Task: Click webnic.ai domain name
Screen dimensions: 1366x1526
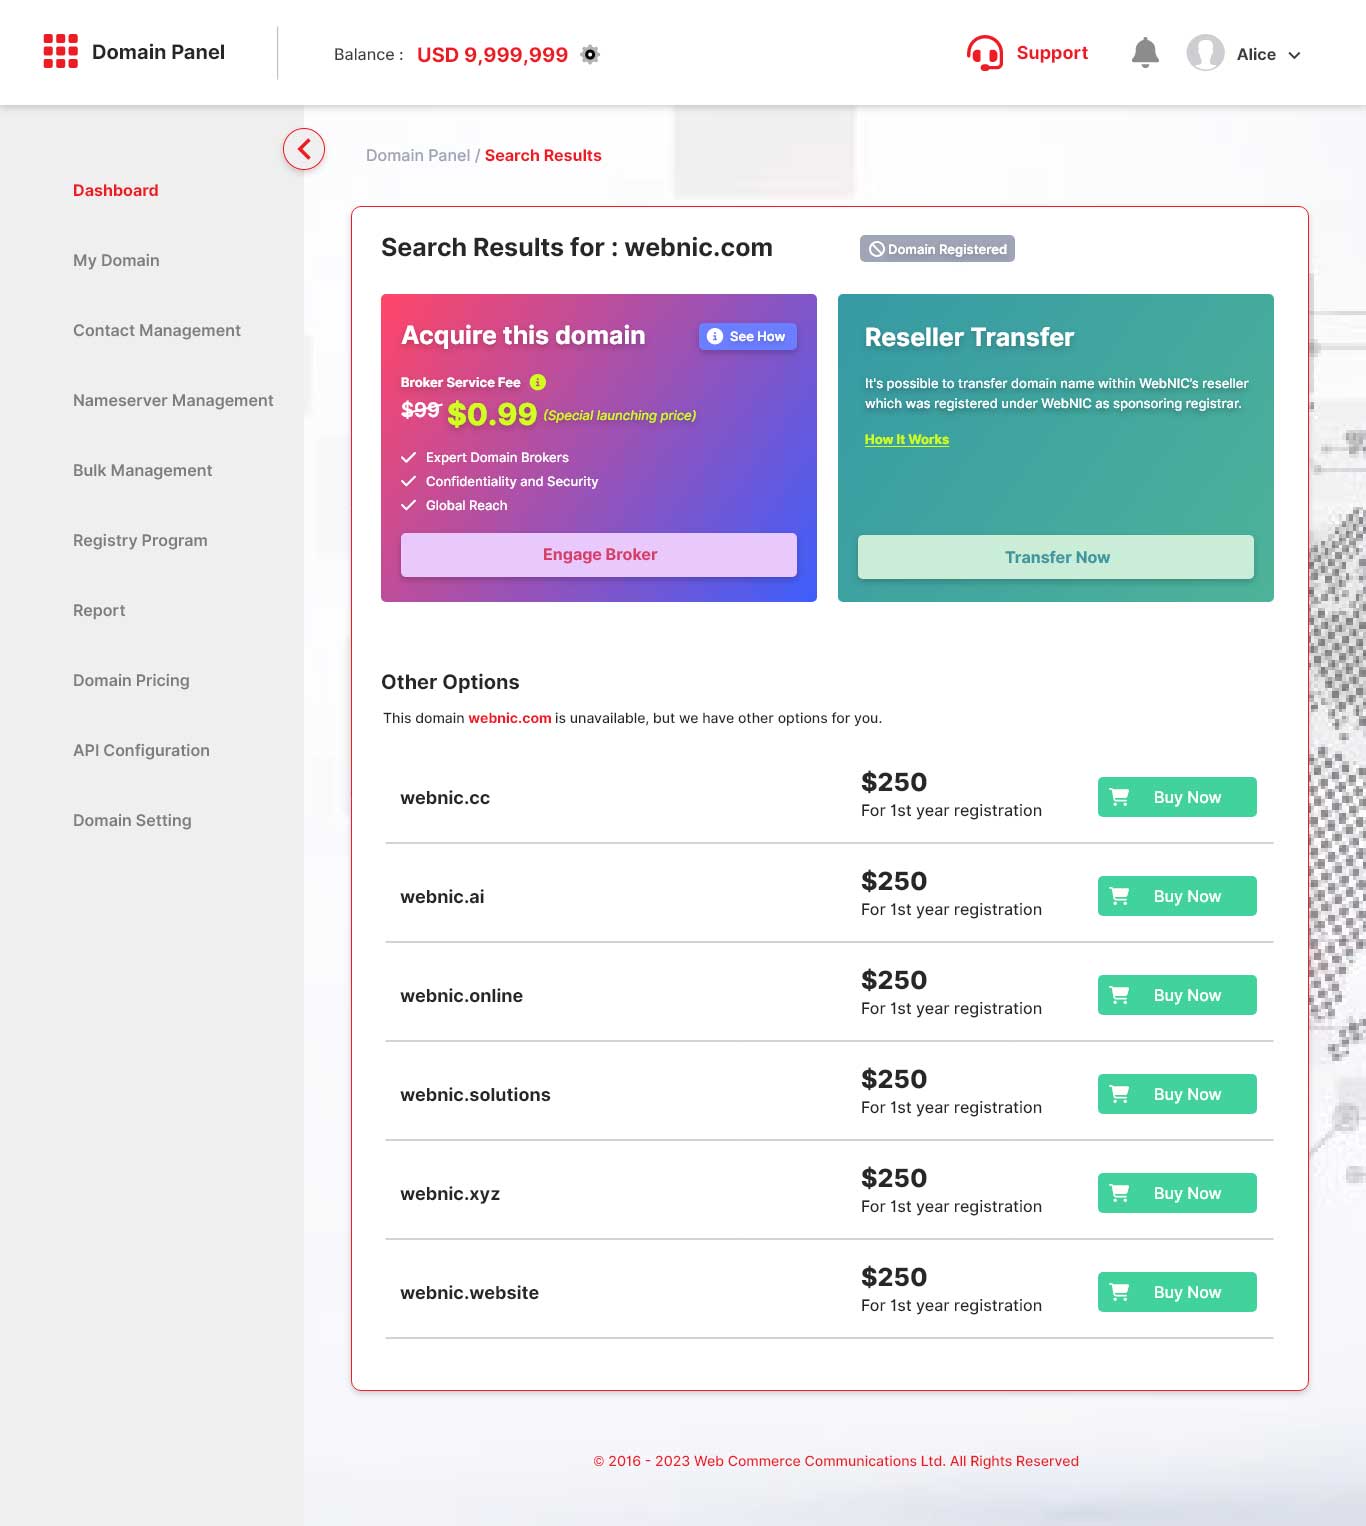Action: point(442,897)
